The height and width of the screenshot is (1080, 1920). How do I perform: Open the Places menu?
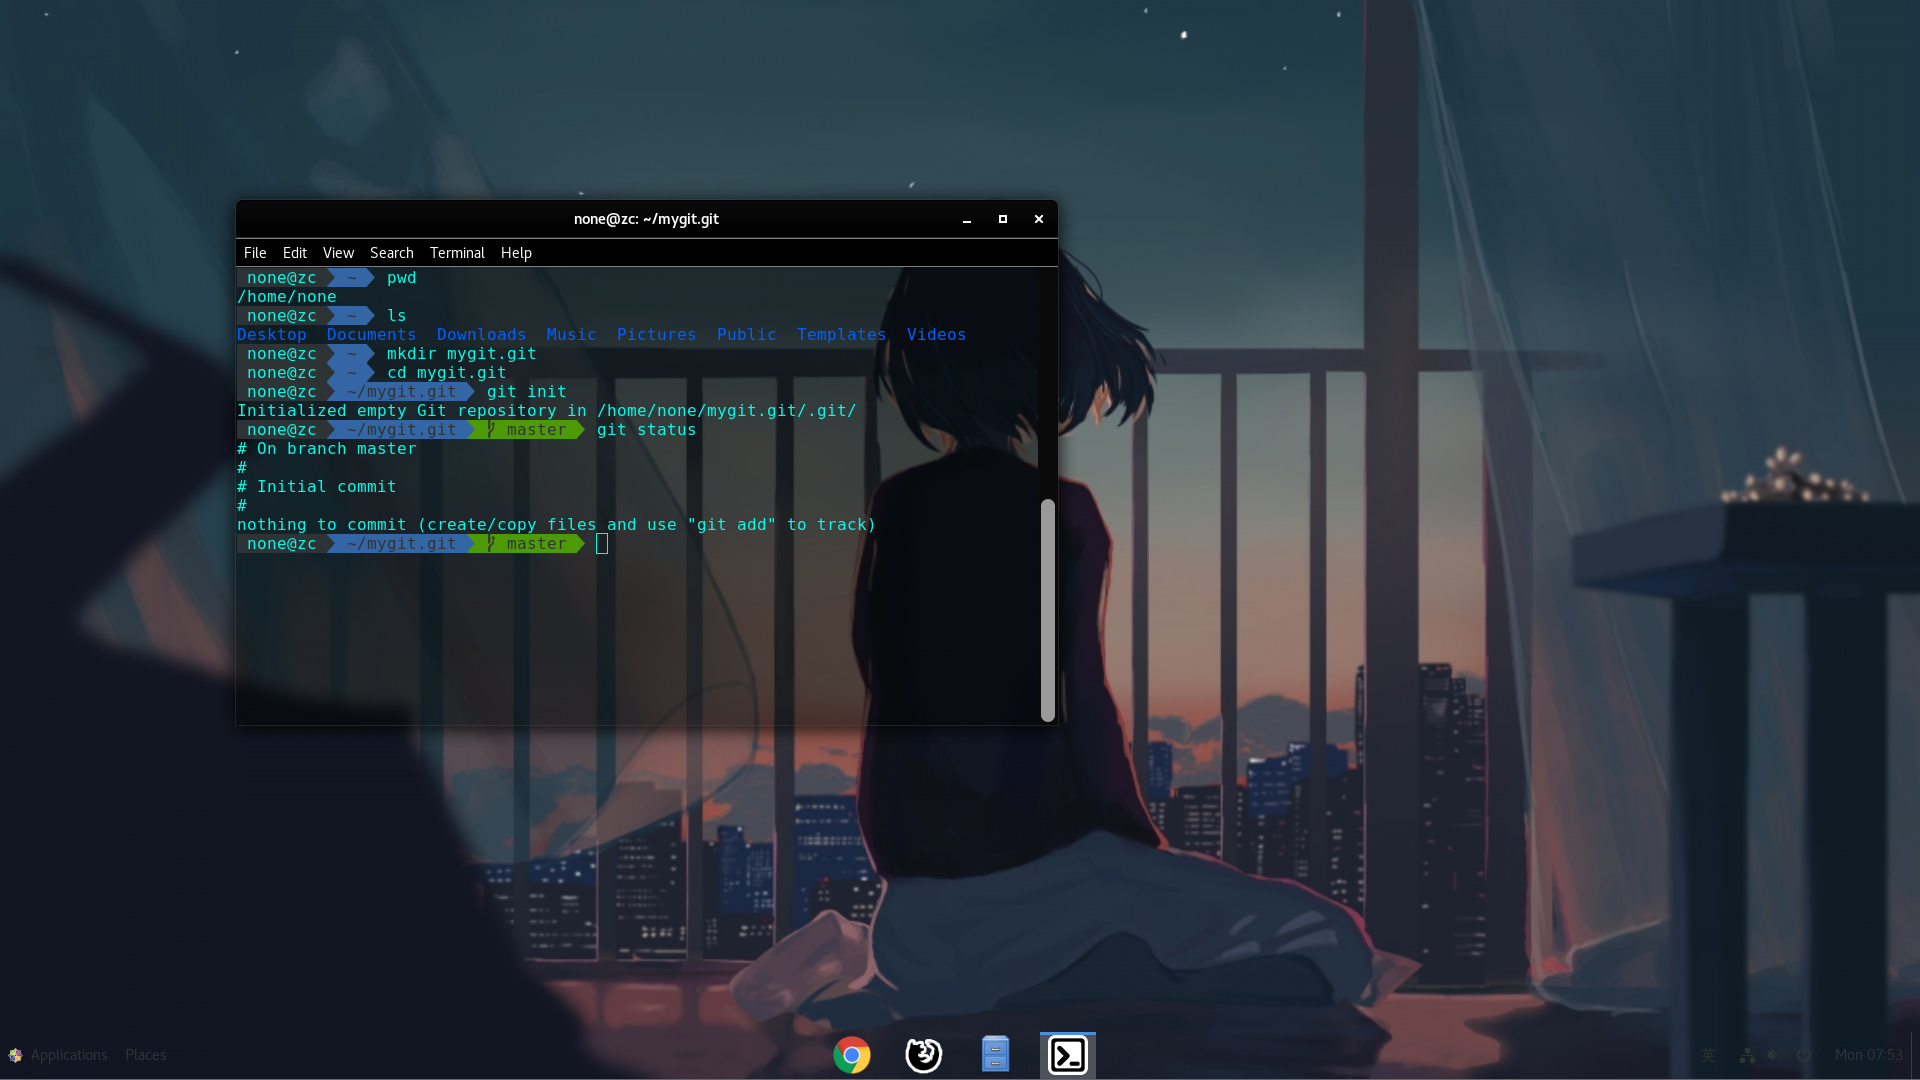[144, 1054]
